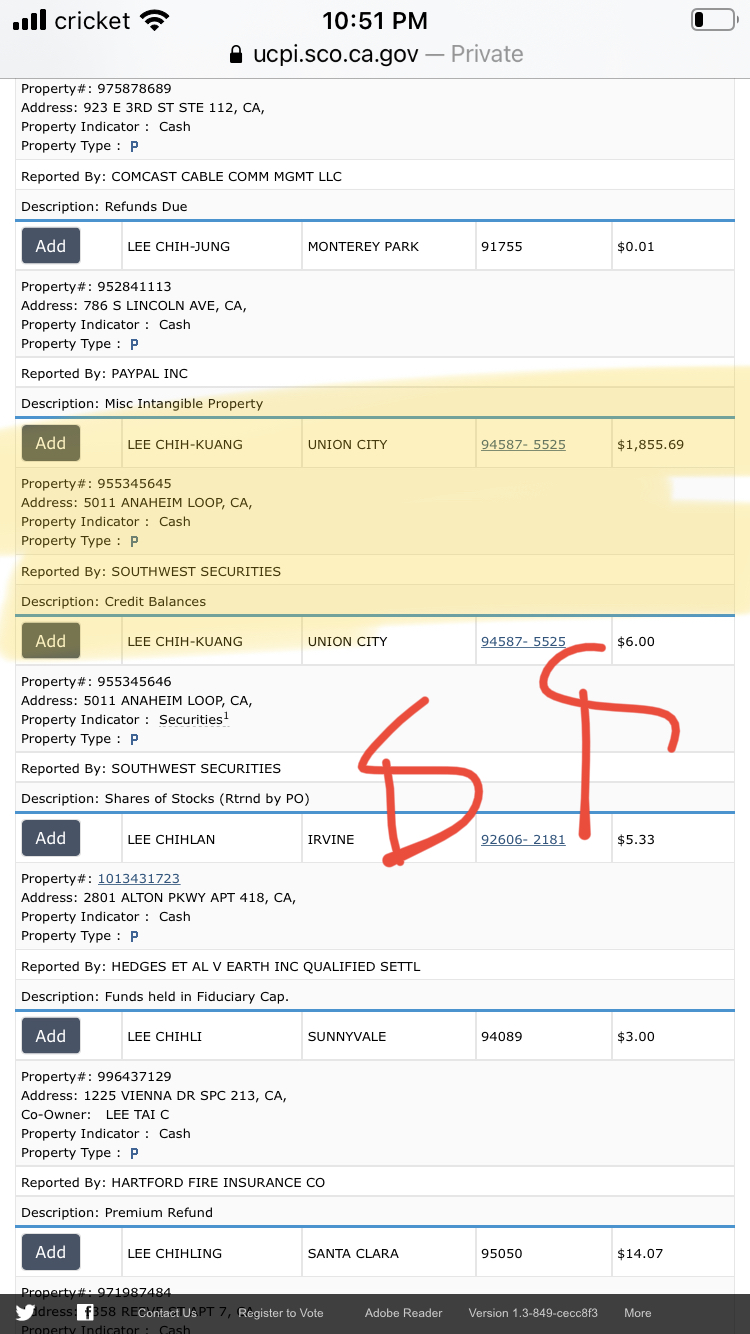
Task: Click Co-Owner: LEE TAI C line
Action: pyautogui.click(x=95, y=1114)
